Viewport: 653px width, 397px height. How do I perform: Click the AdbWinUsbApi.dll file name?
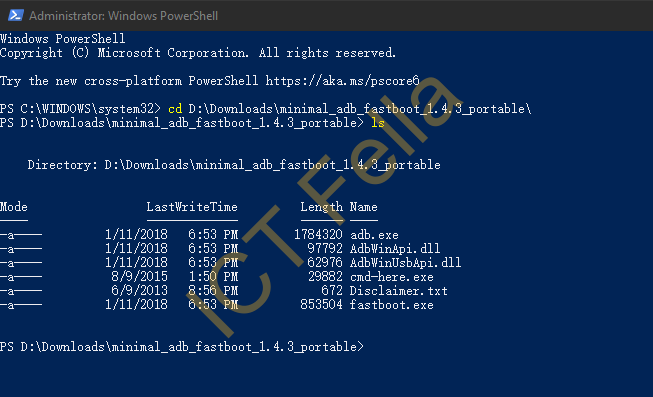click(x=405, y=263)
